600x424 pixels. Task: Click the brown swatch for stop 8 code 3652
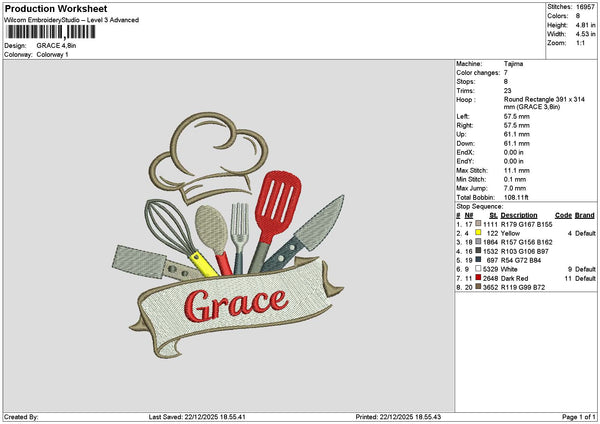pos(478,286)
